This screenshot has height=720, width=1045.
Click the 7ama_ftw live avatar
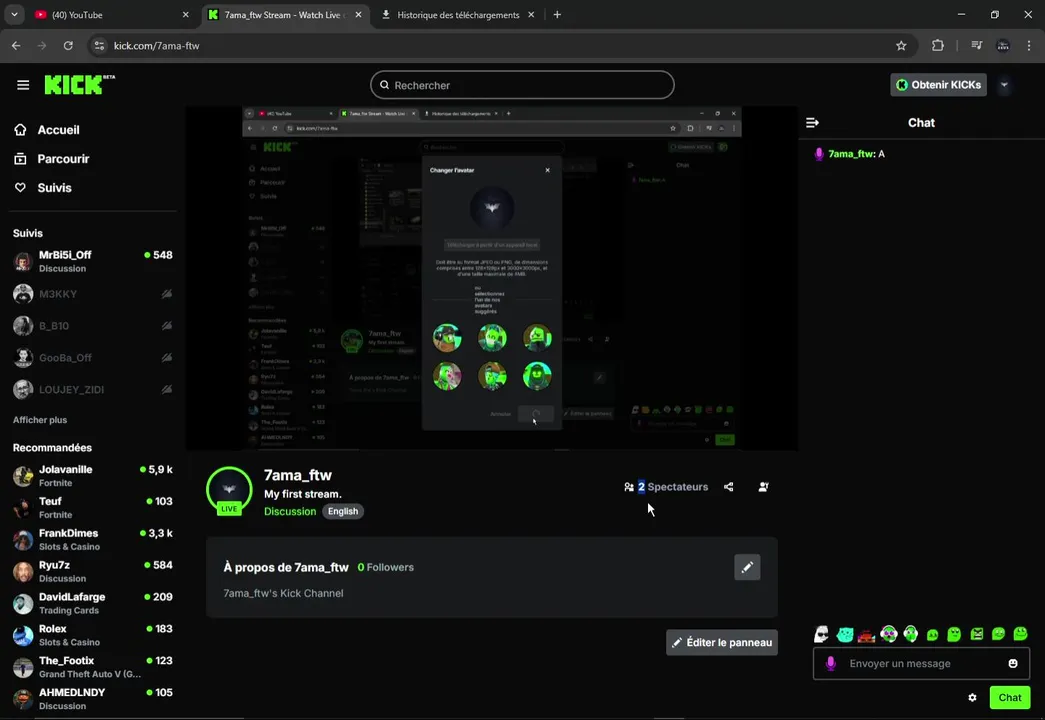229,491
